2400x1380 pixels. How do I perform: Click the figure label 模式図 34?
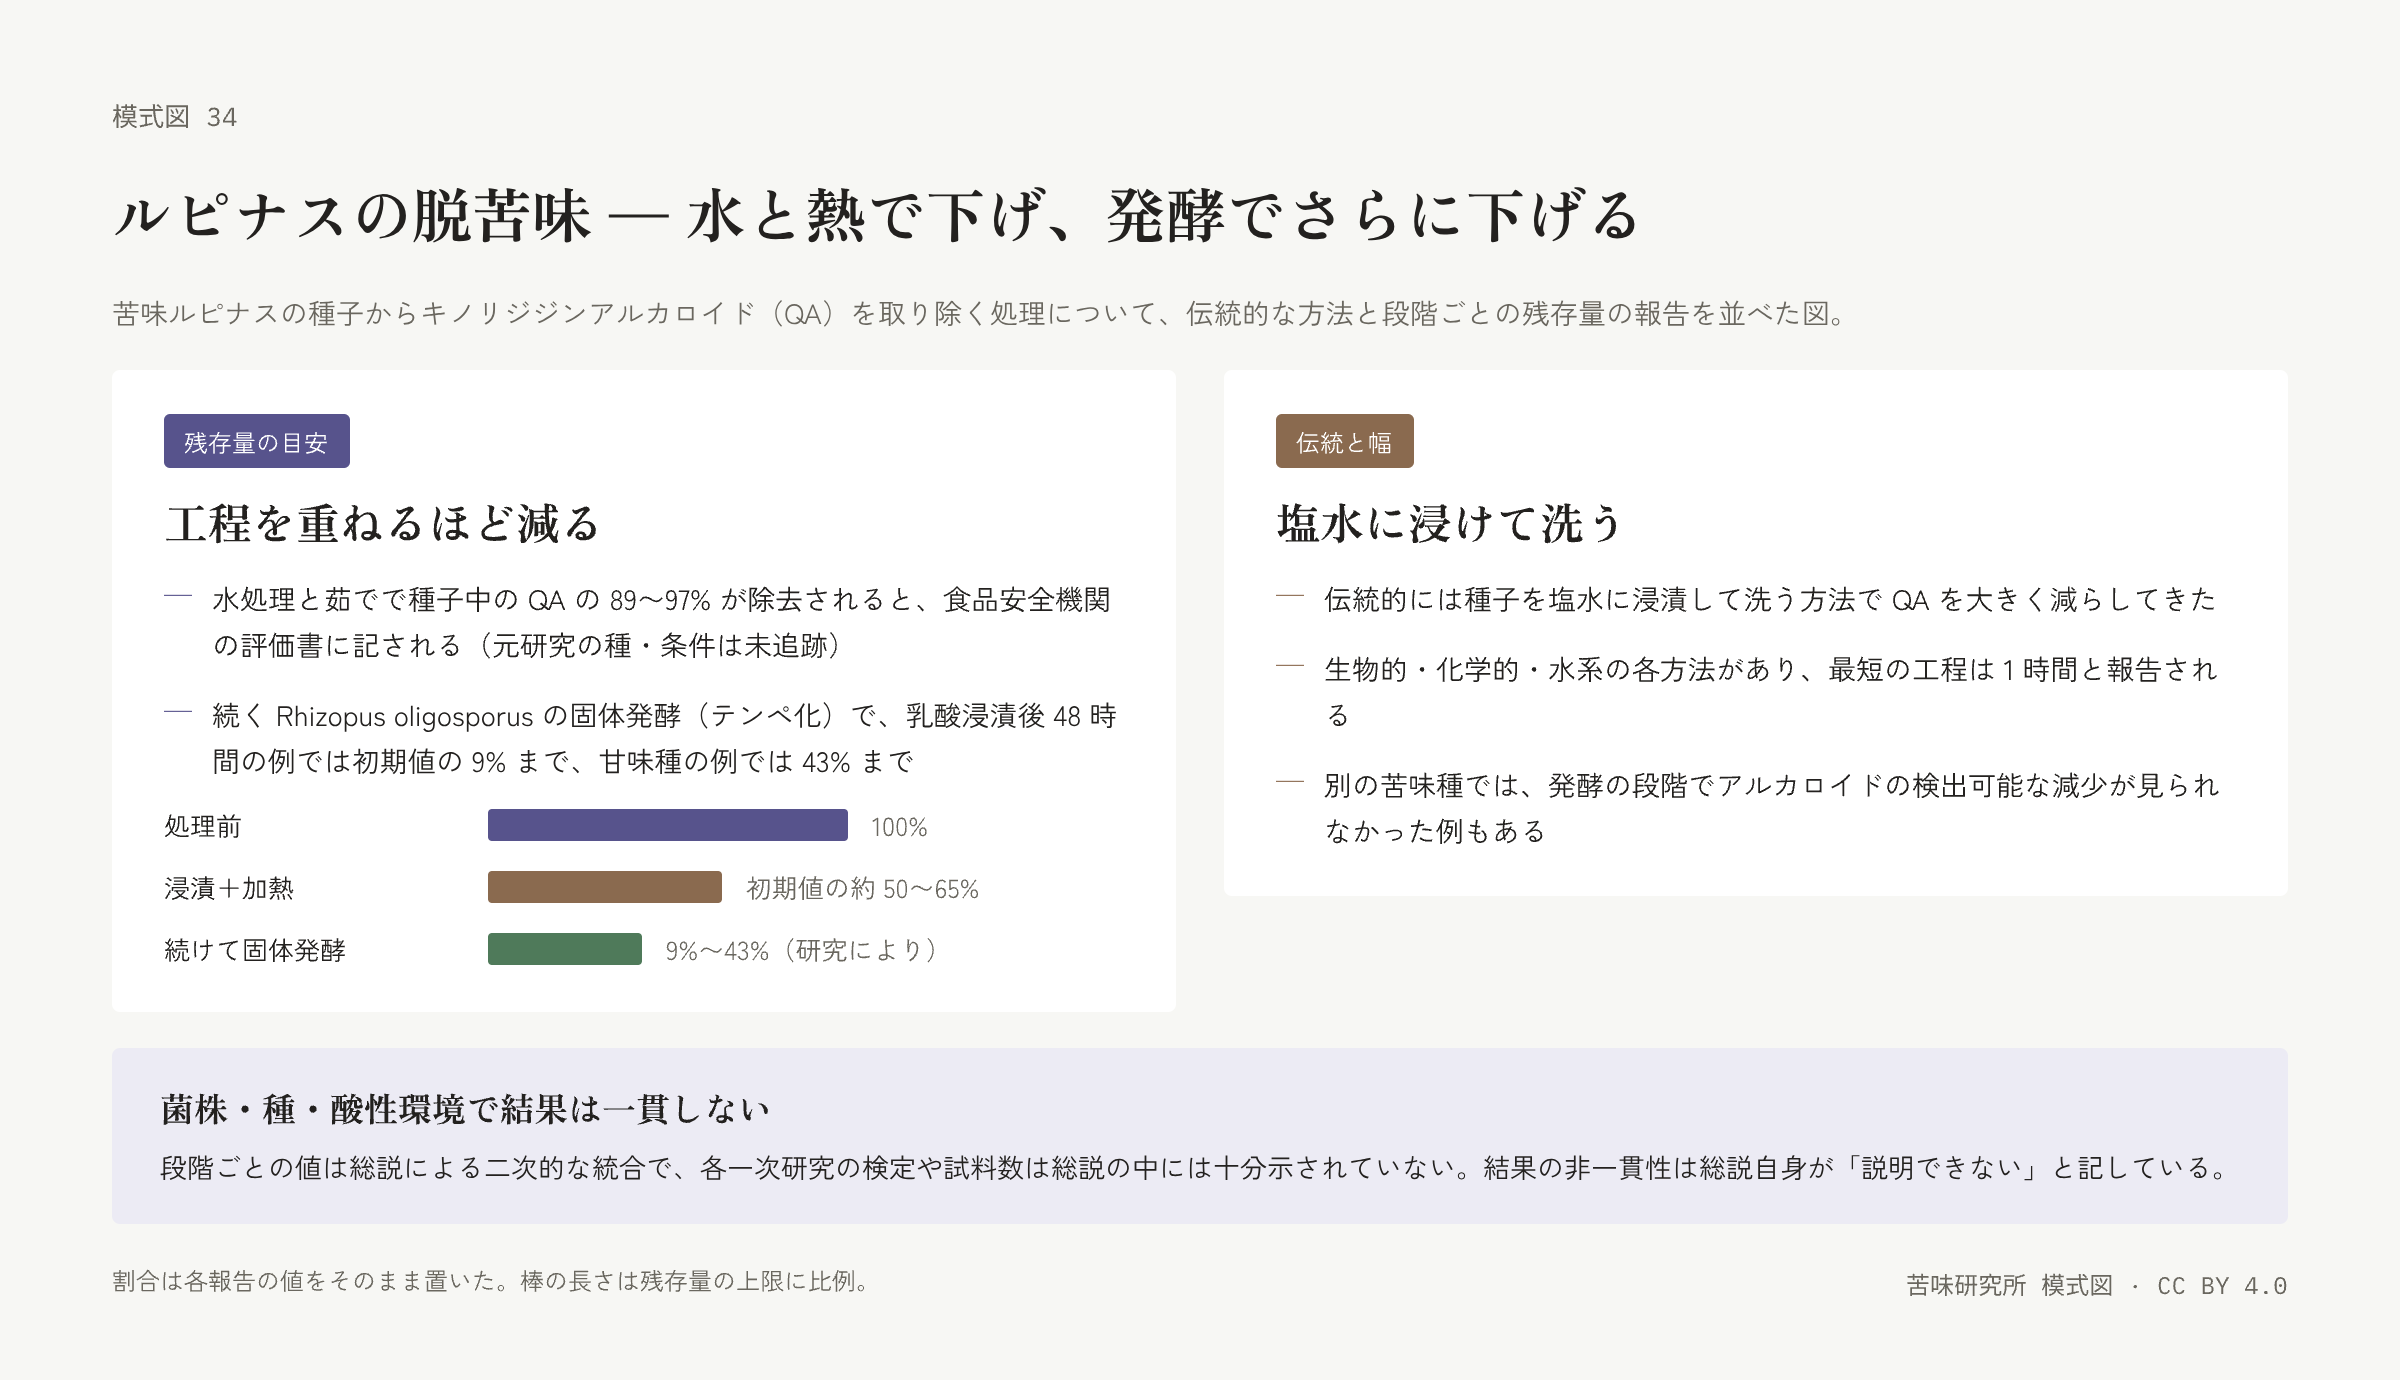coord(175,117)
